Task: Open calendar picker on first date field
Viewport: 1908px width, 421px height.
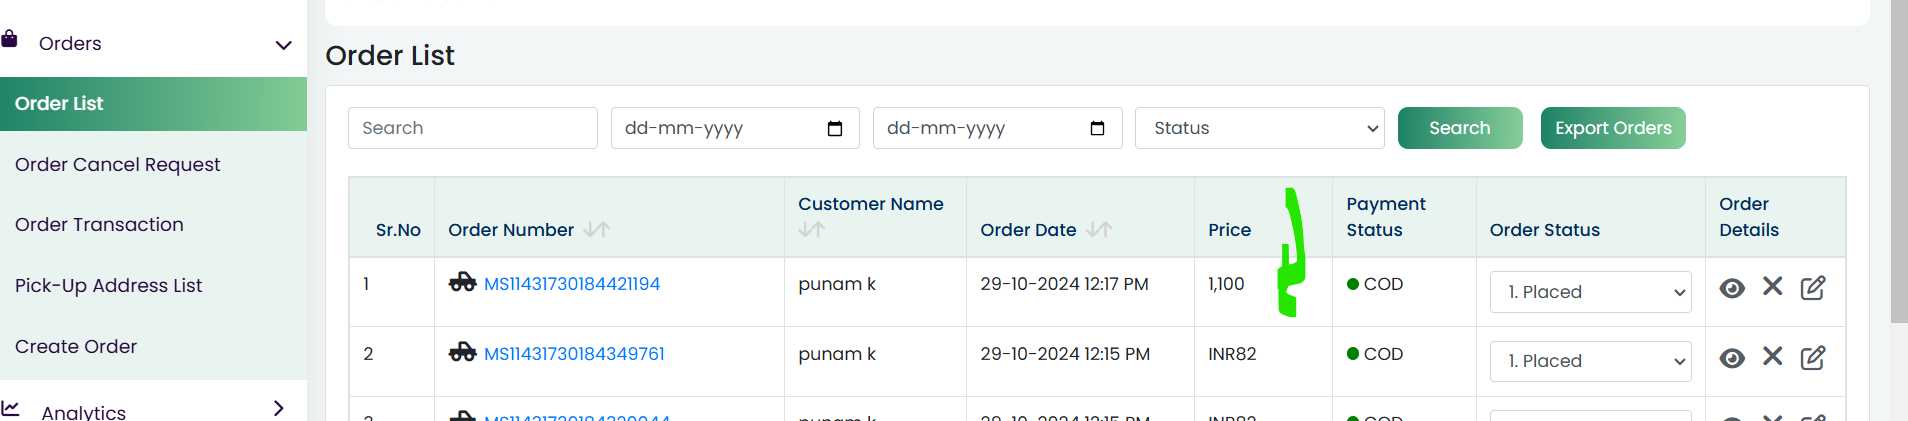Action: click(835, 128)
